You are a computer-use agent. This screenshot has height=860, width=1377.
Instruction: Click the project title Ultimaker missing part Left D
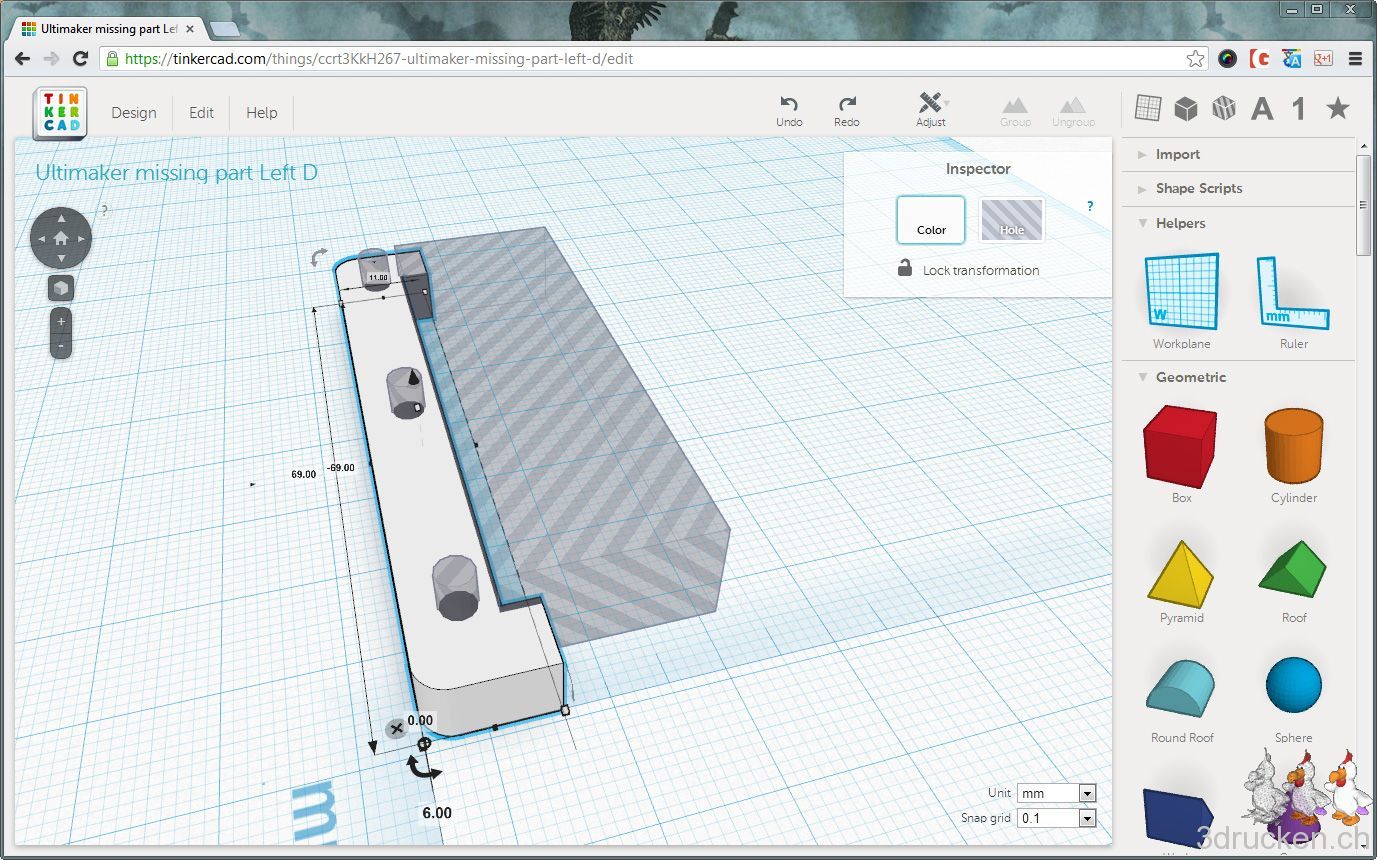tap(176, 173)
